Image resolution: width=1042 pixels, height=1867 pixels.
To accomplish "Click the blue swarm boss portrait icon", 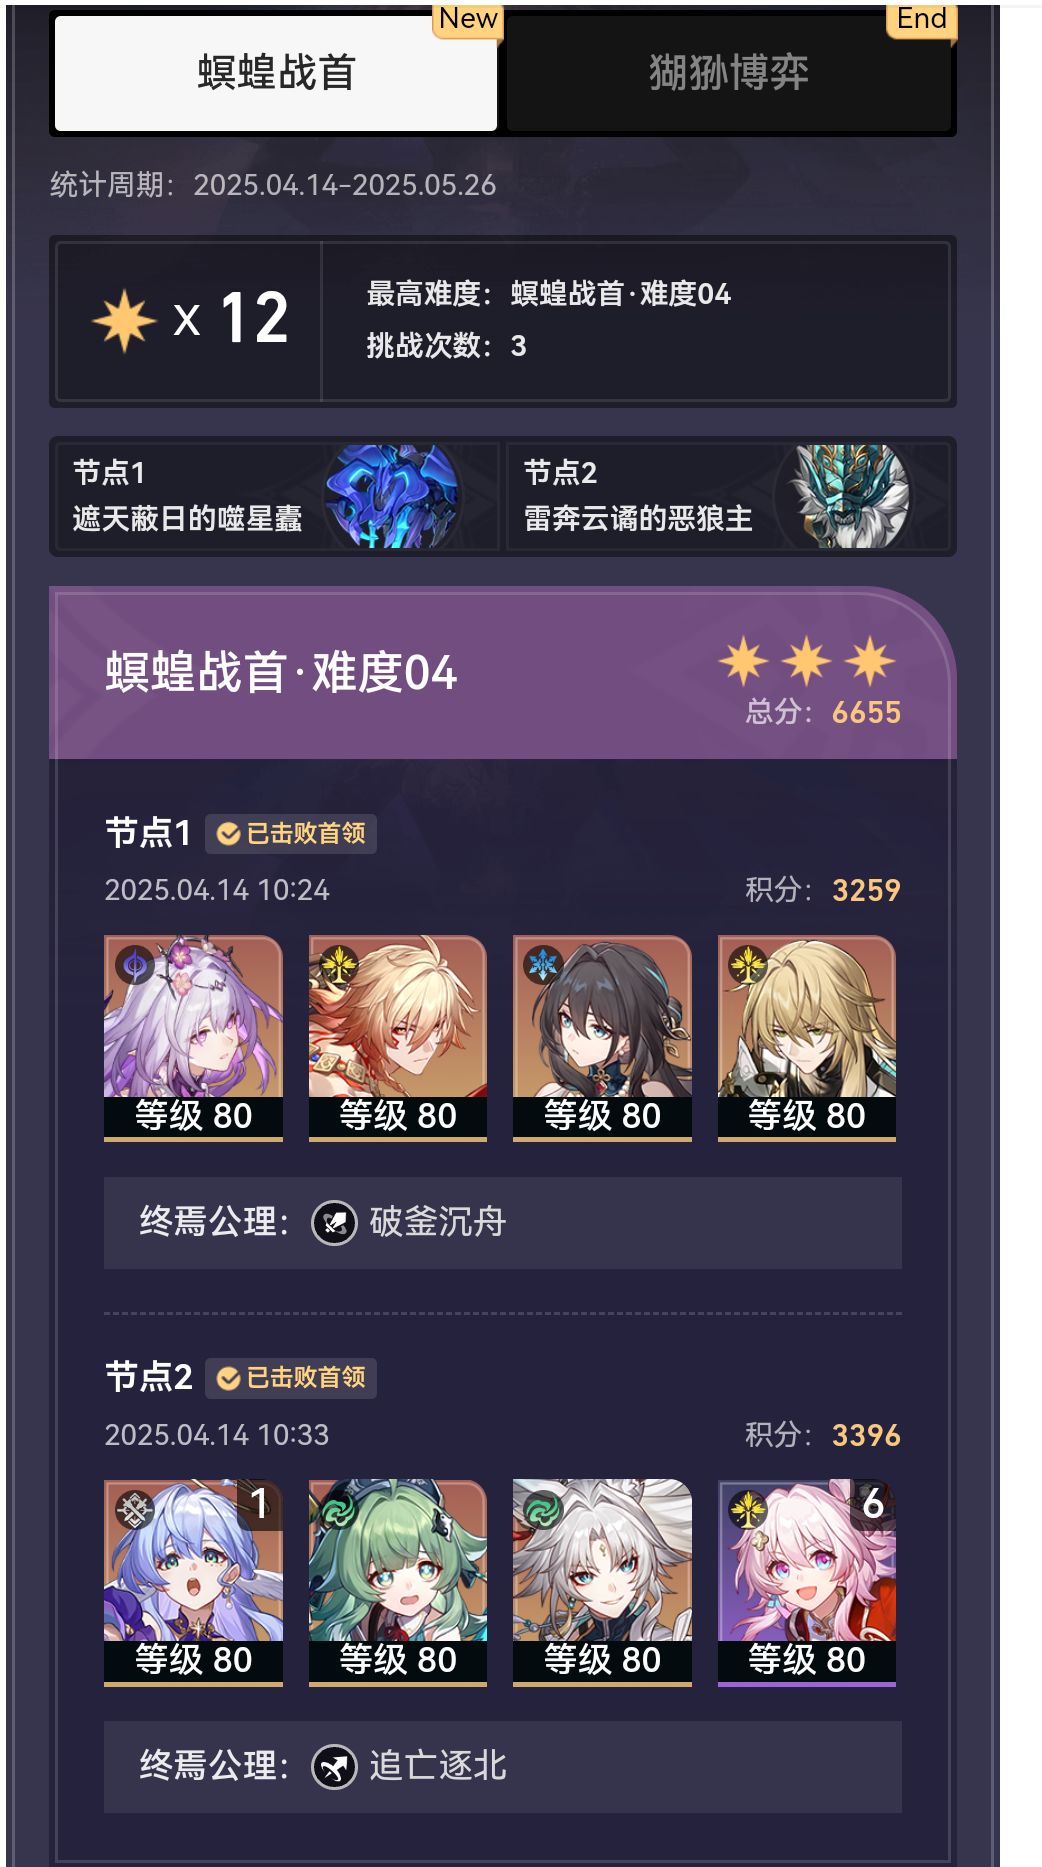I will point(393,496).
